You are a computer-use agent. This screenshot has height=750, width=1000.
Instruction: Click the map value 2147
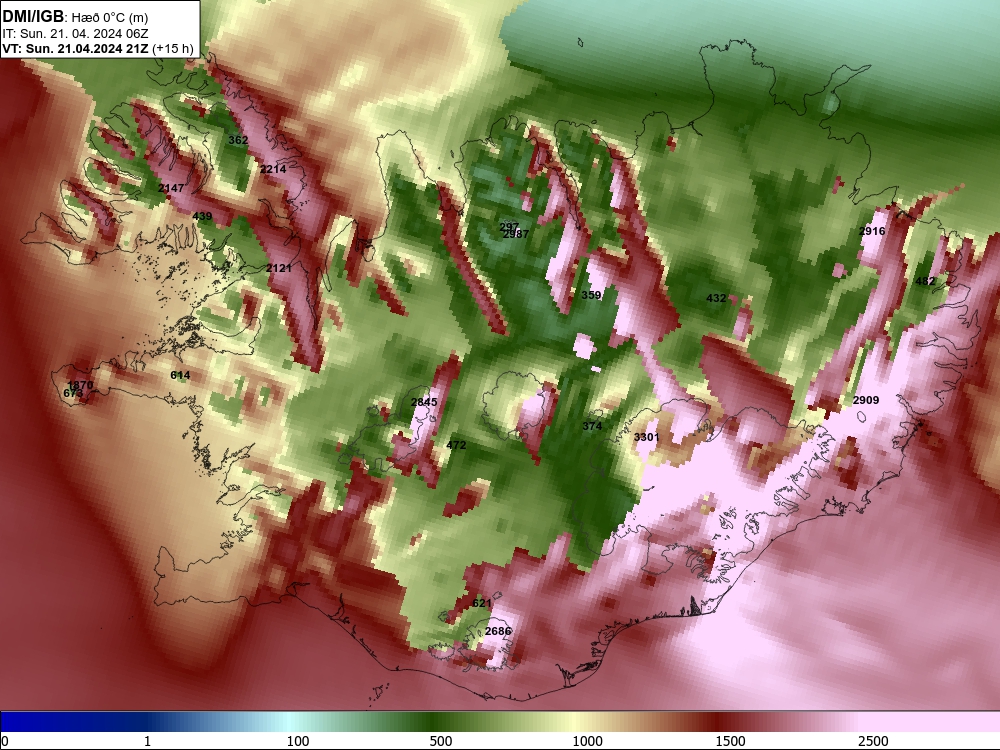171,188
